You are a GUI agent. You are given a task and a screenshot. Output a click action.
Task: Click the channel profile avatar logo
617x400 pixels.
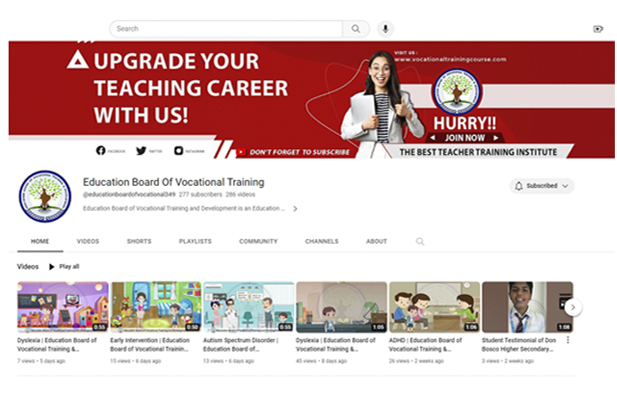click(45, 196)
